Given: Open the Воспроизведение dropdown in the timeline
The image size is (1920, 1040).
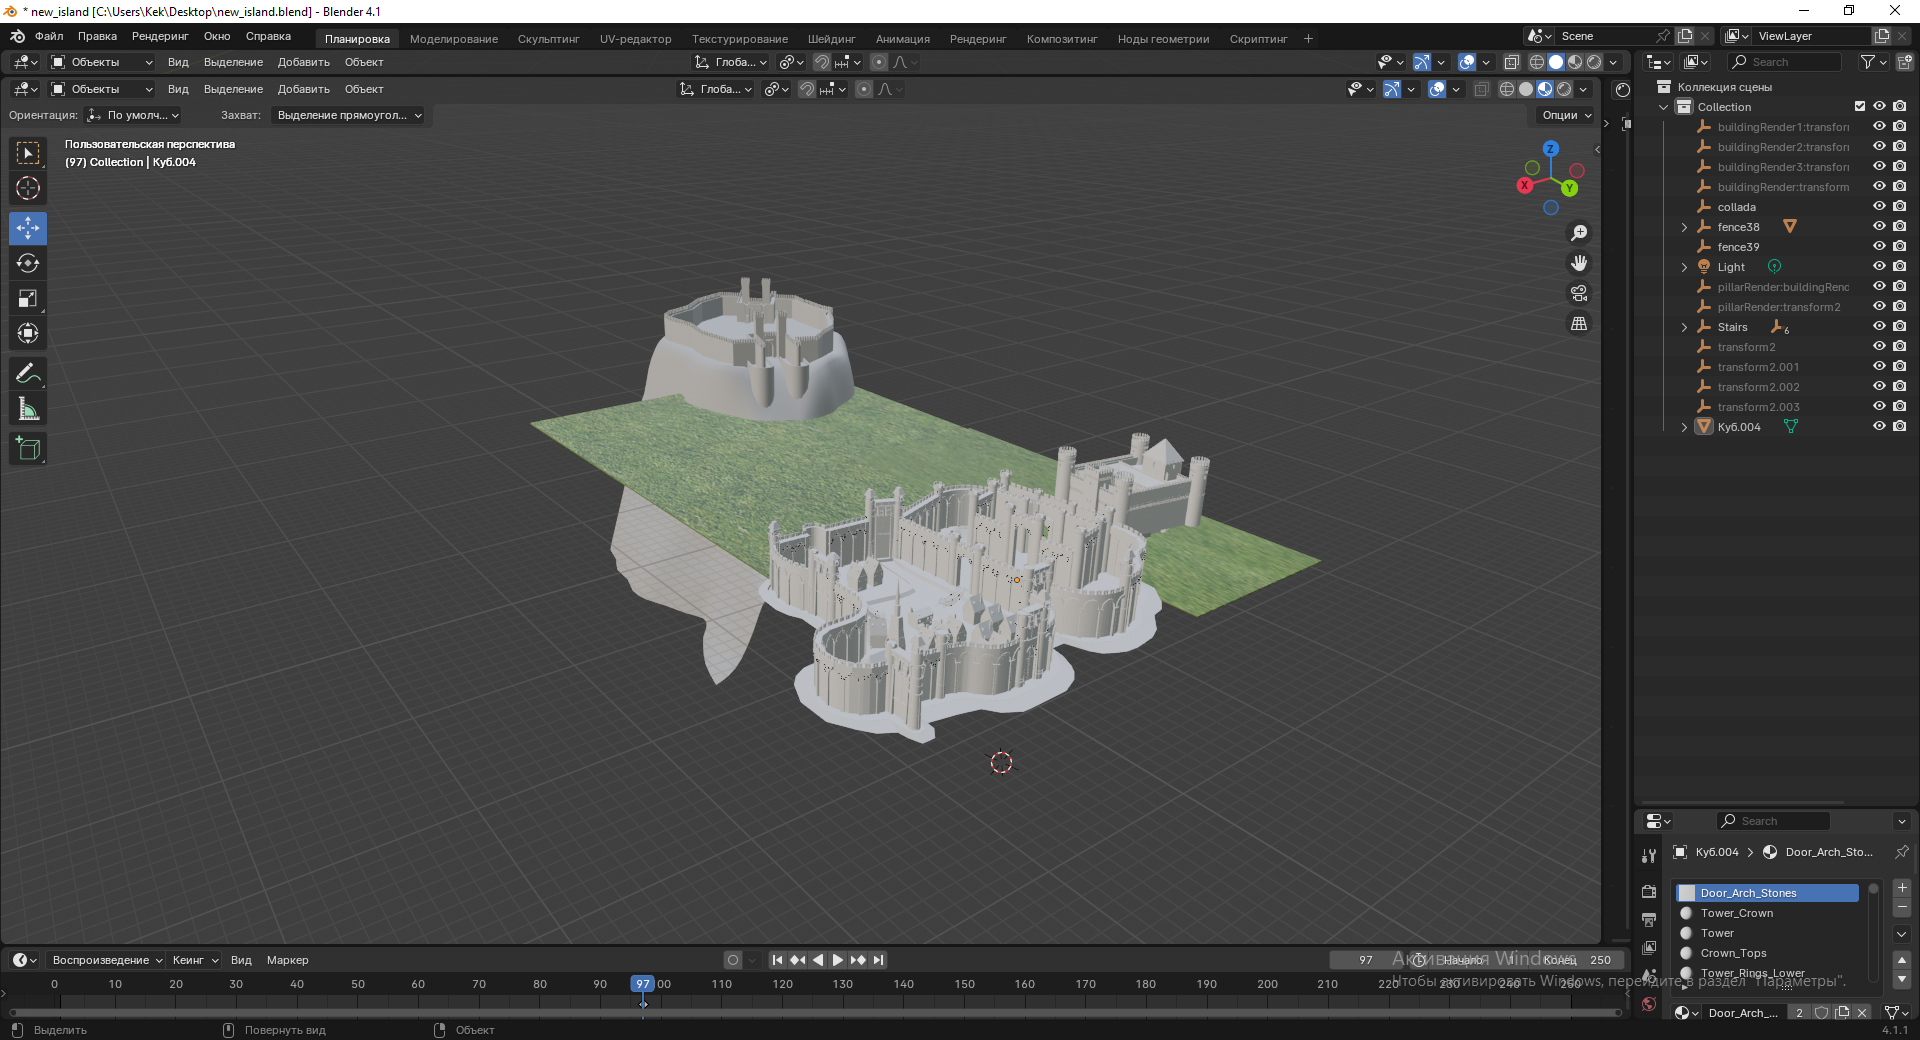Looking at the screenshot, I should (107, 960).
